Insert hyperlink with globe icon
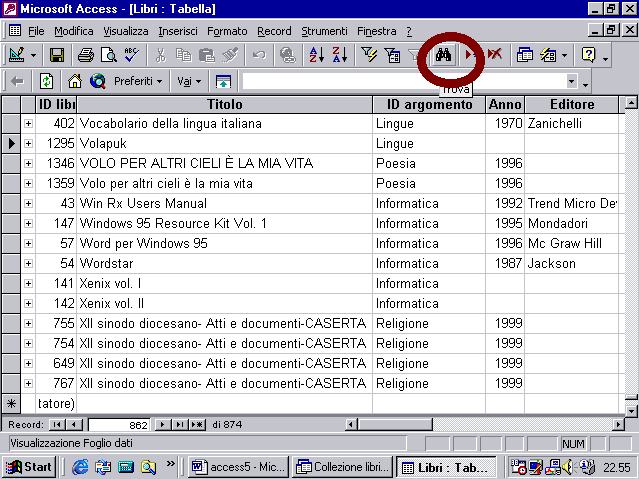This screenshot has width=639, height=479. click(x=288, y=55)
